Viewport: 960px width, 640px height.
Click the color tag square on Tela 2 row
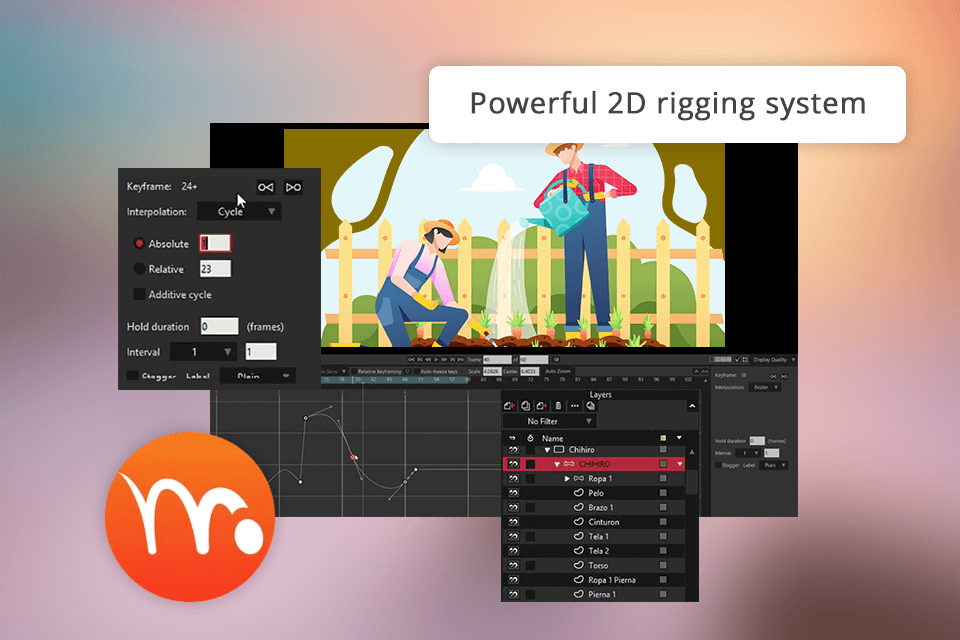[x=663, y=551]
